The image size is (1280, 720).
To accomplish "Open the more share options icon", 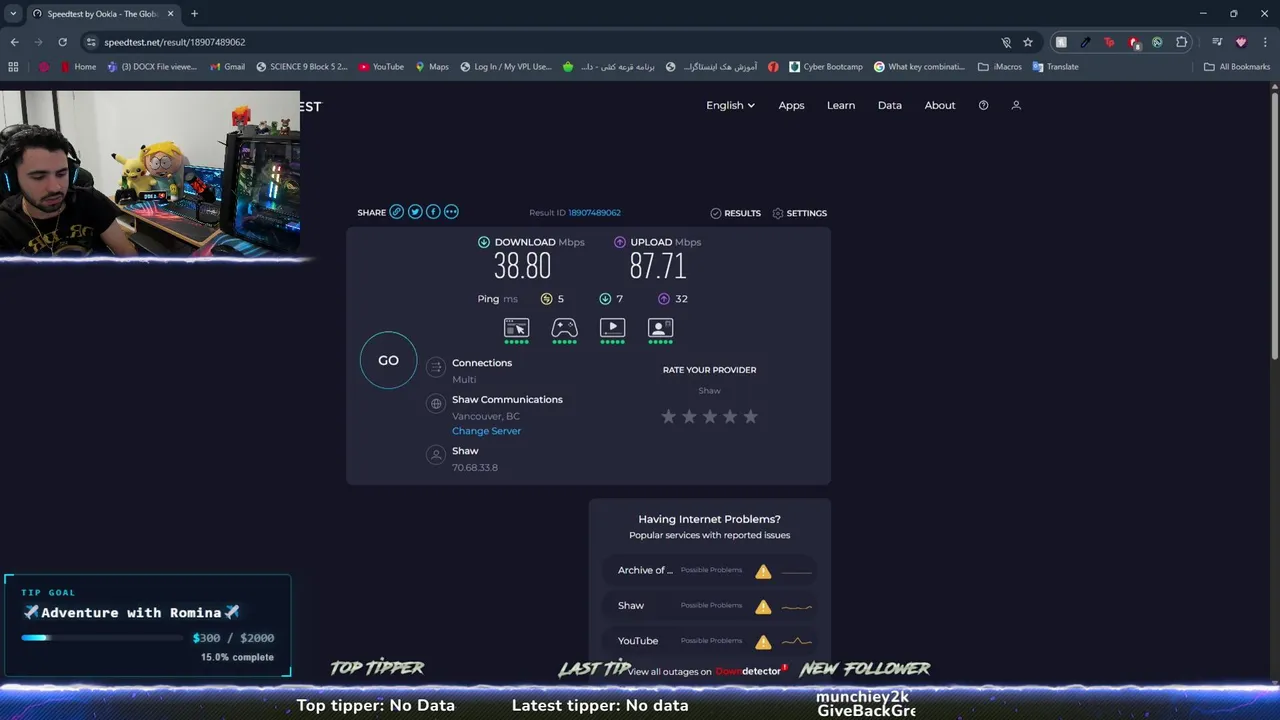I will (451, 212).
